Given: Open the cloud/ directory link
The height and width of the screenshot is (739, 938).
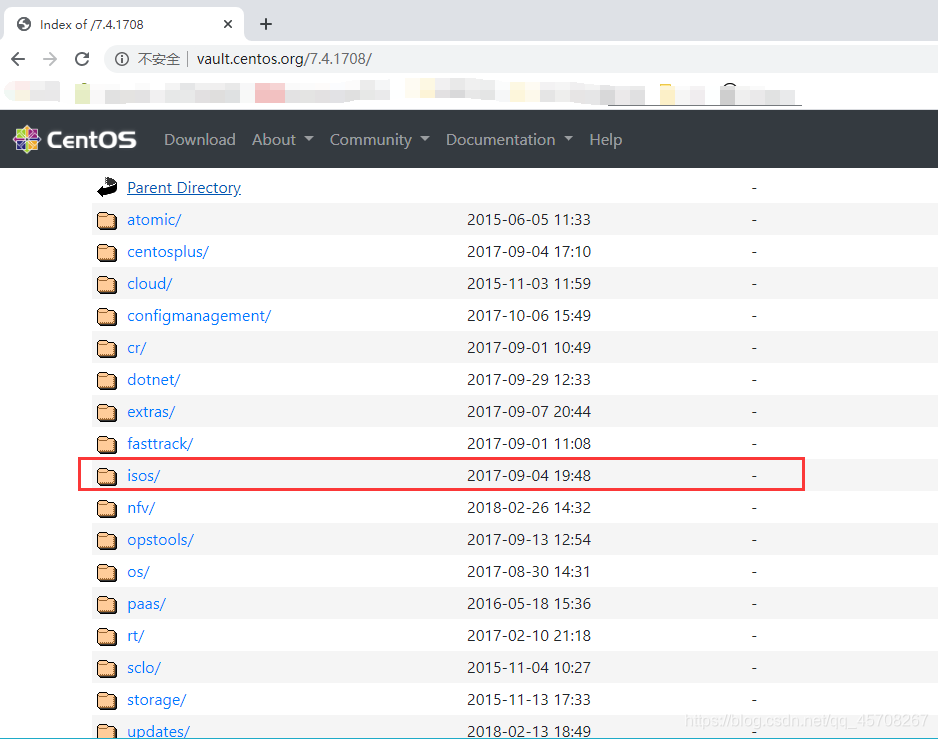Looking at the screenshot, I should coord(150,284).
